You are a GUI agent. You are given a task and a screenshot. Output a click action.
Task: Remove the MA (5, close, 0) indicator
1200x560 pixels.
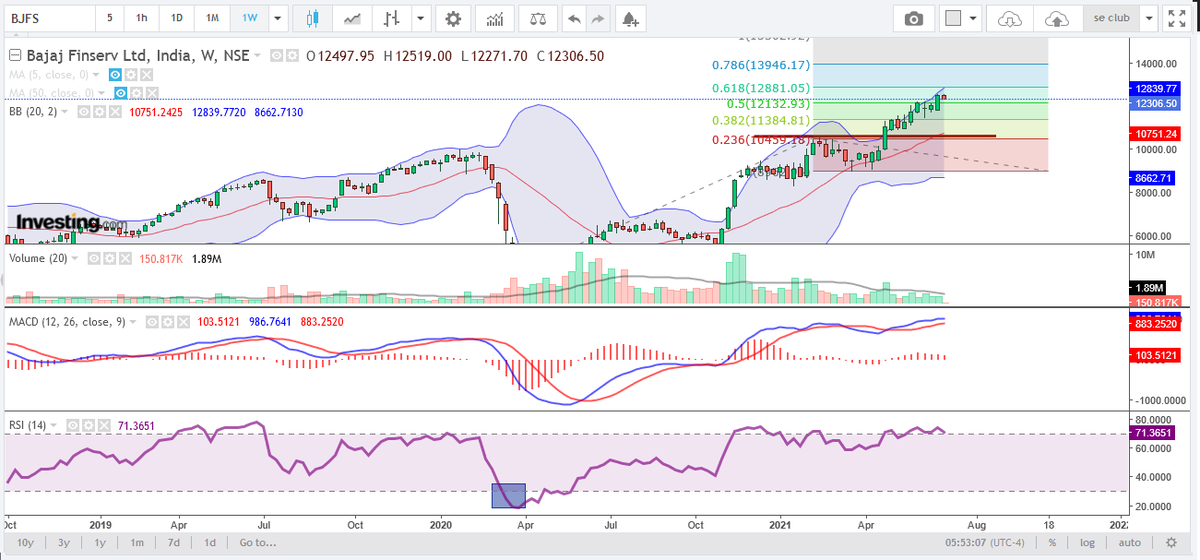pyautogui.click(x=146, y=75)
